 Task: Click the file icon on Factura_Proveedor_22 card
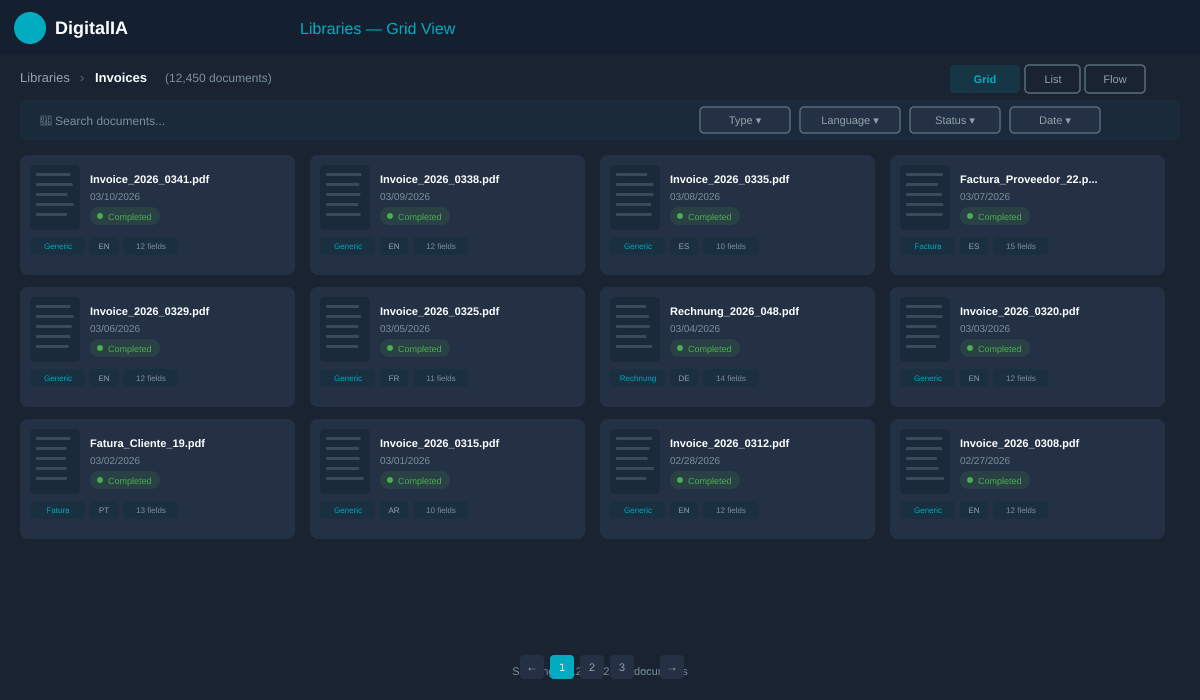pos(924,196)
